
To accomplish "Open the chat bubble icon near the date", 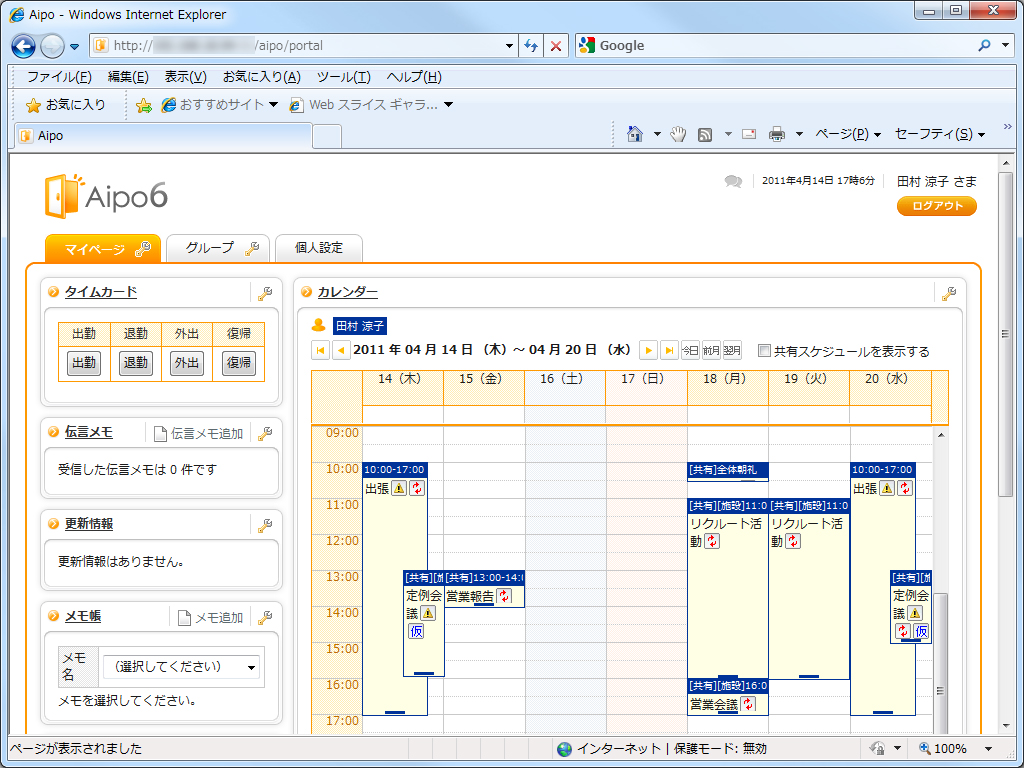I will (x=733, y=182).
